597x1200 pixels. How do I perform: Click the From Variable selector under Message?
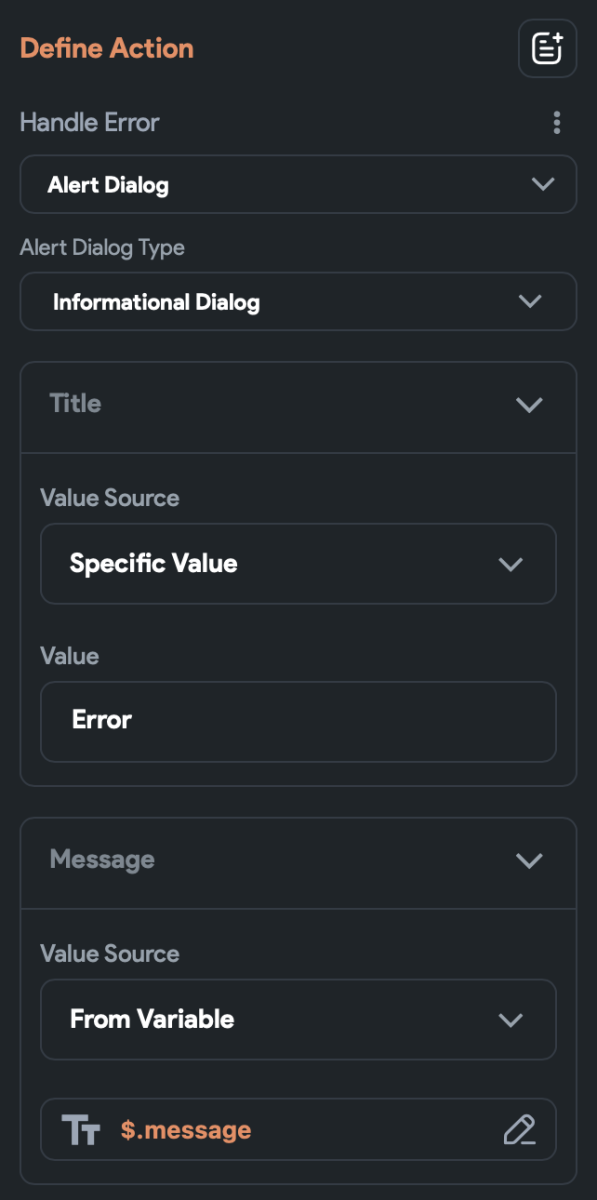coord(298,1019)
